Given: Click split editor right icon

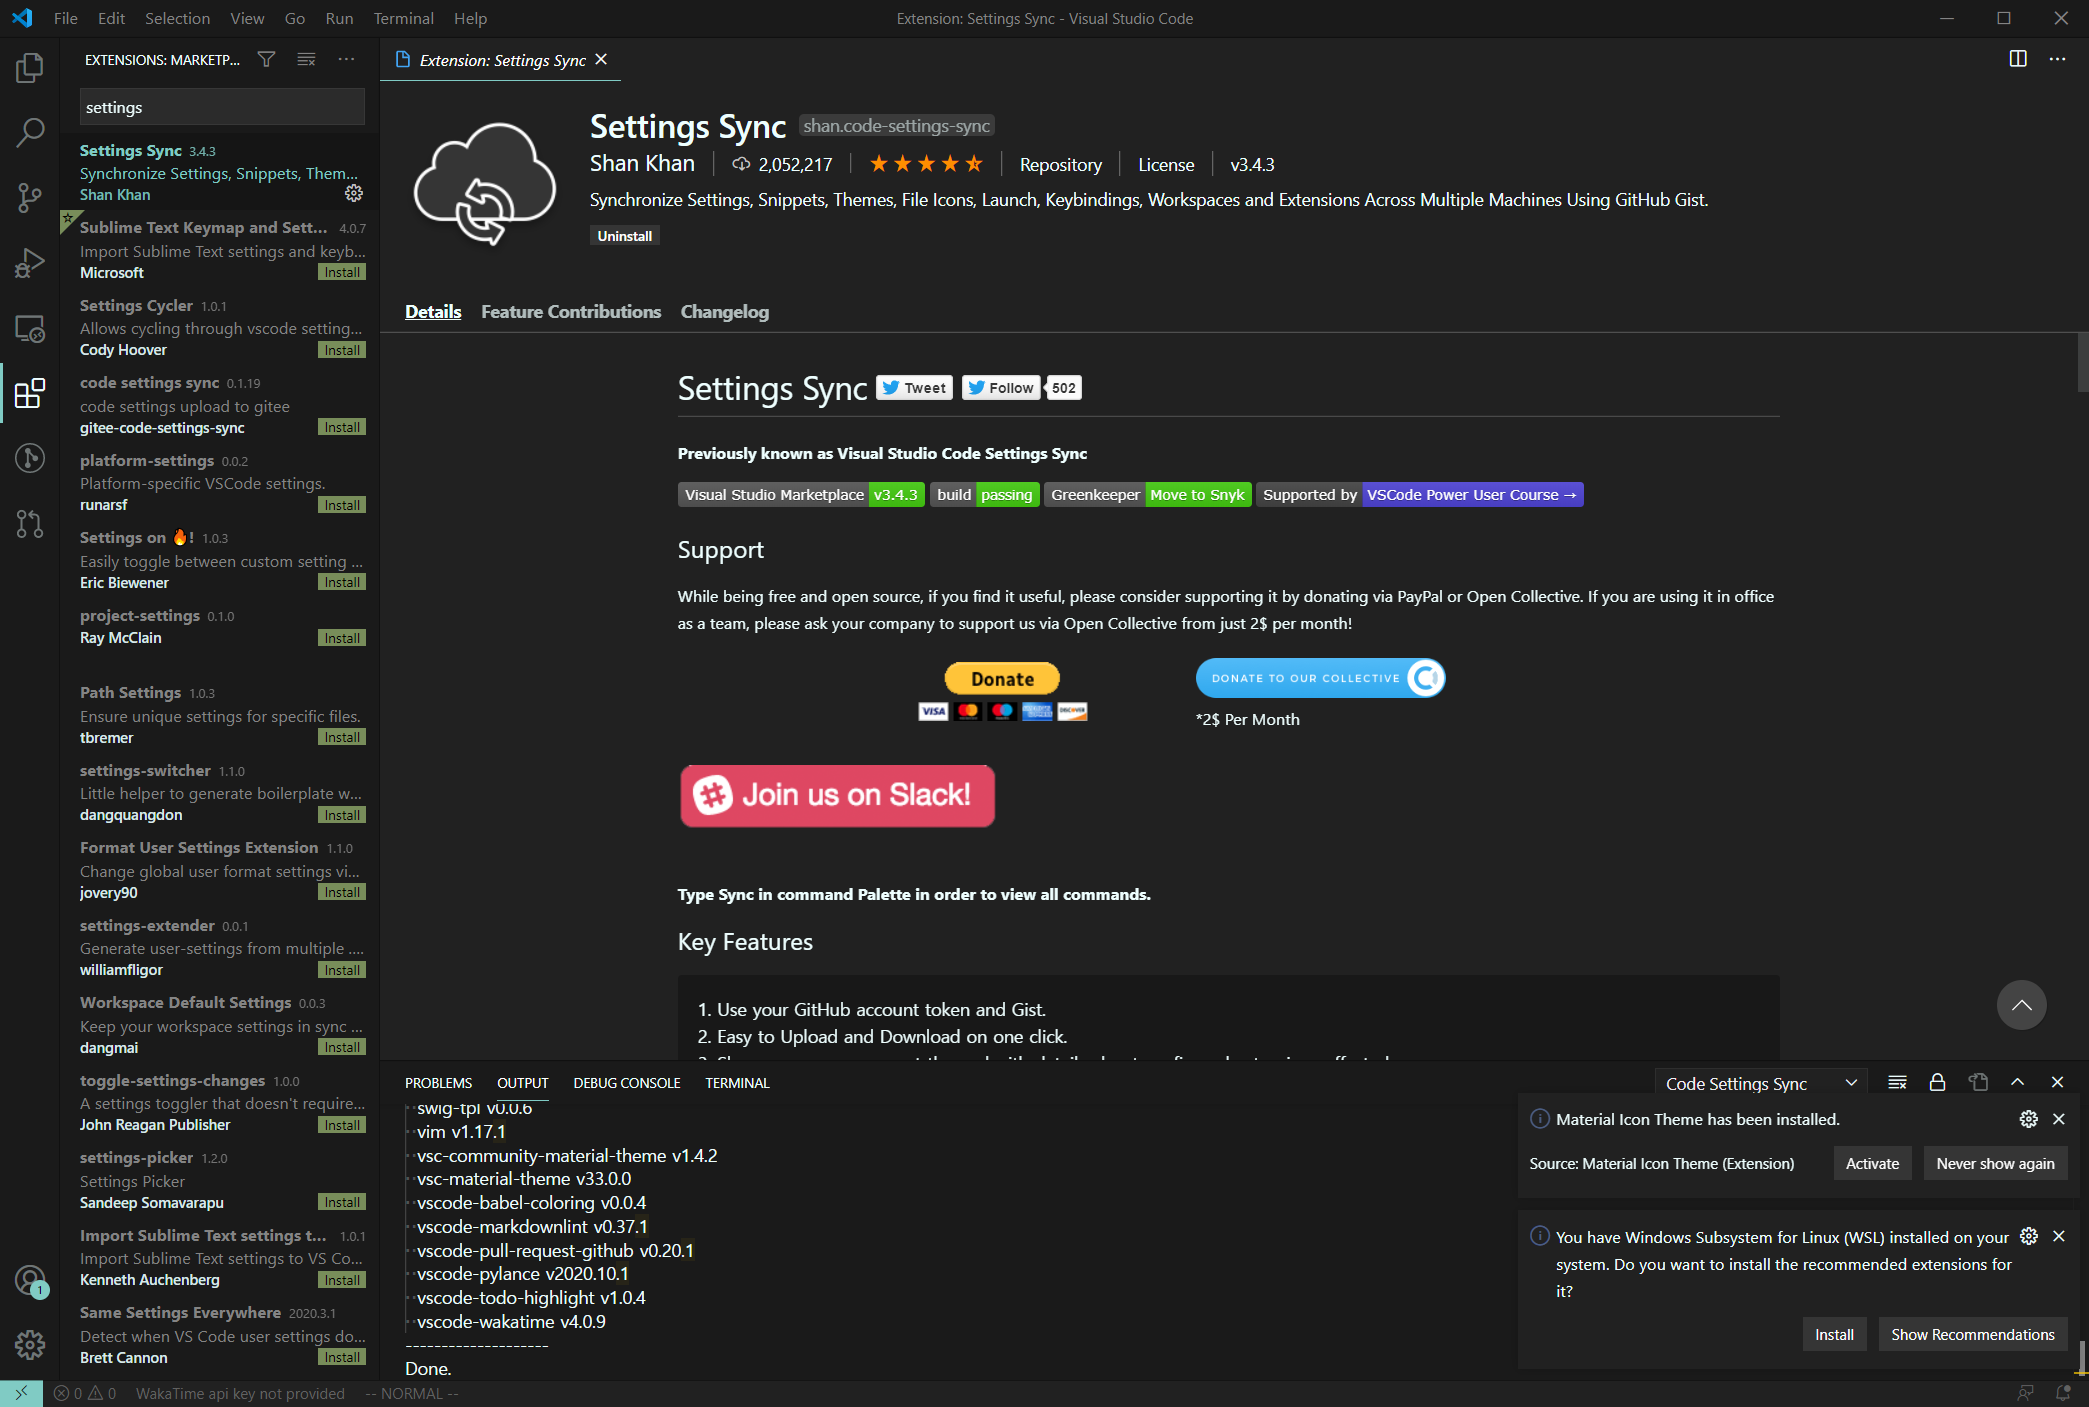Looking at the screenshot, I should (x=2017, y=59).
